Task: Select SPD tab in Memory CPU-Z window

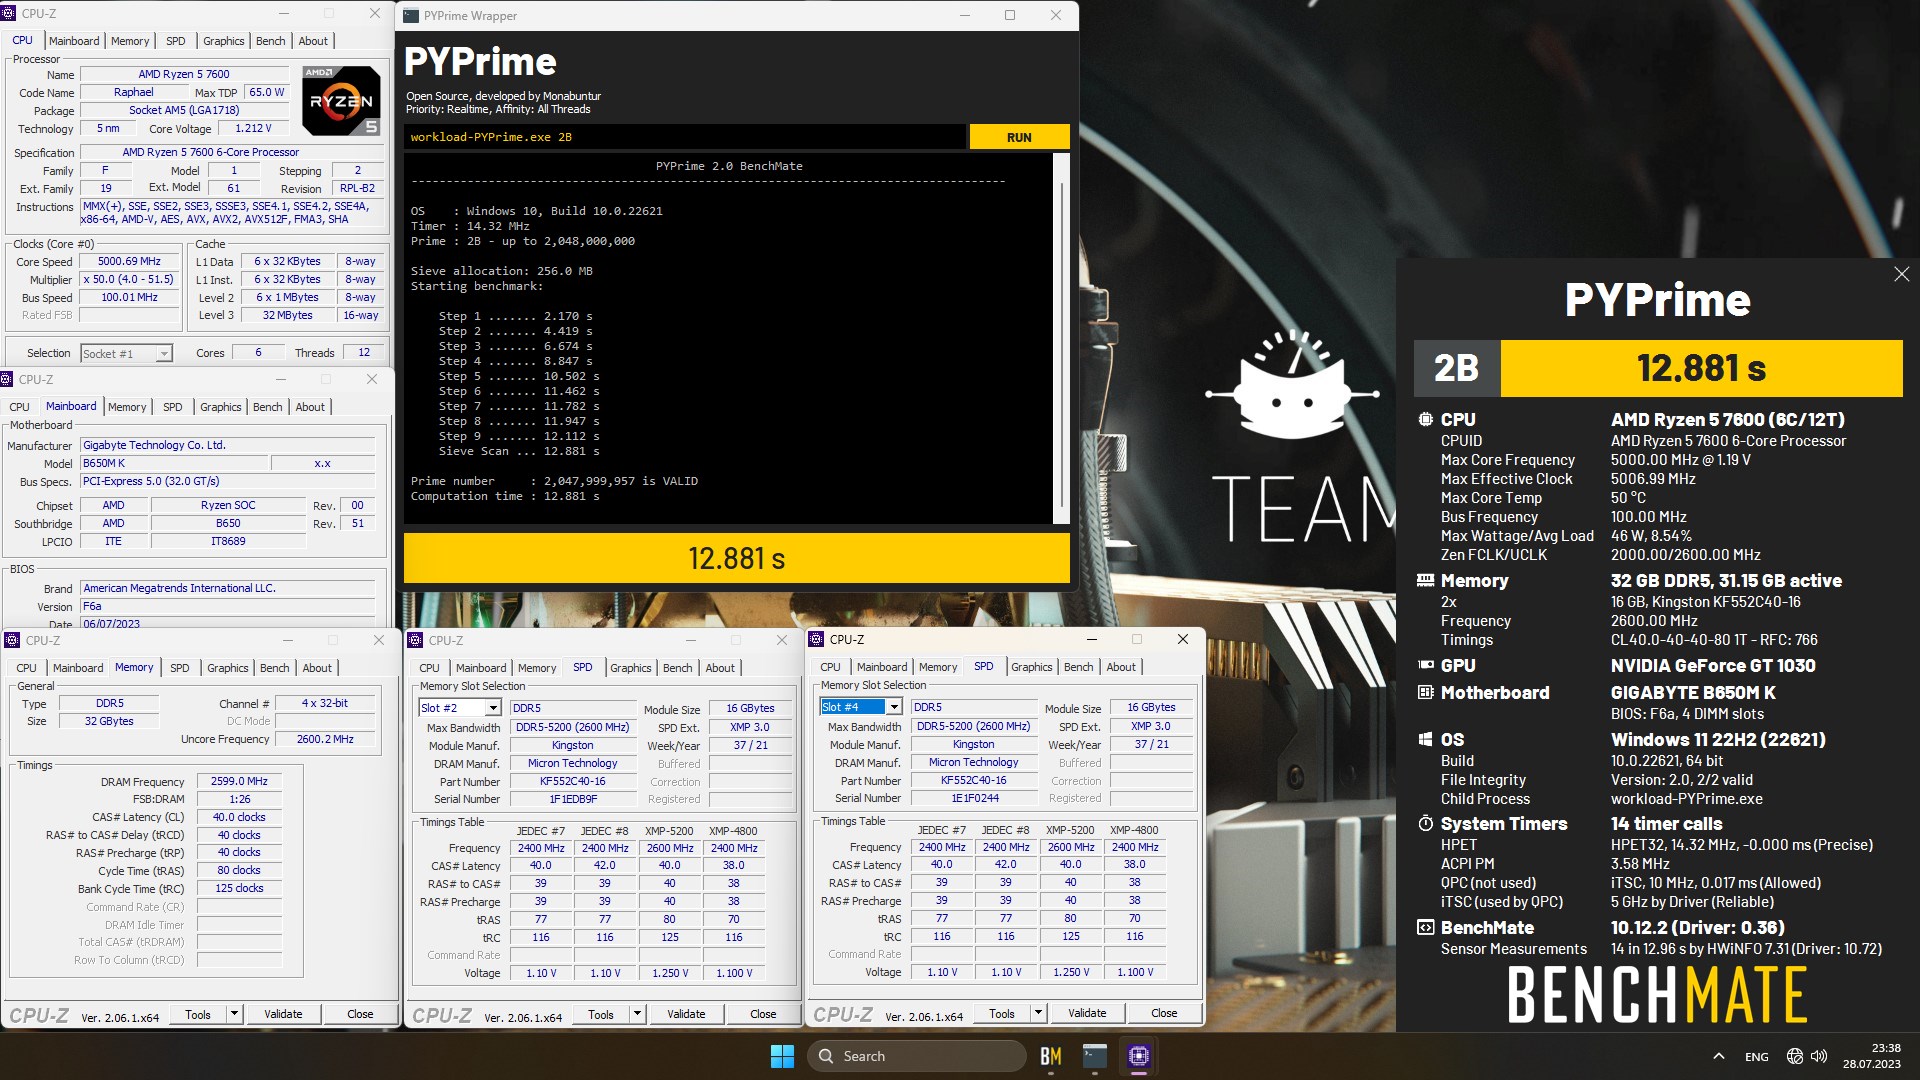Action: [x=179, y=668]
